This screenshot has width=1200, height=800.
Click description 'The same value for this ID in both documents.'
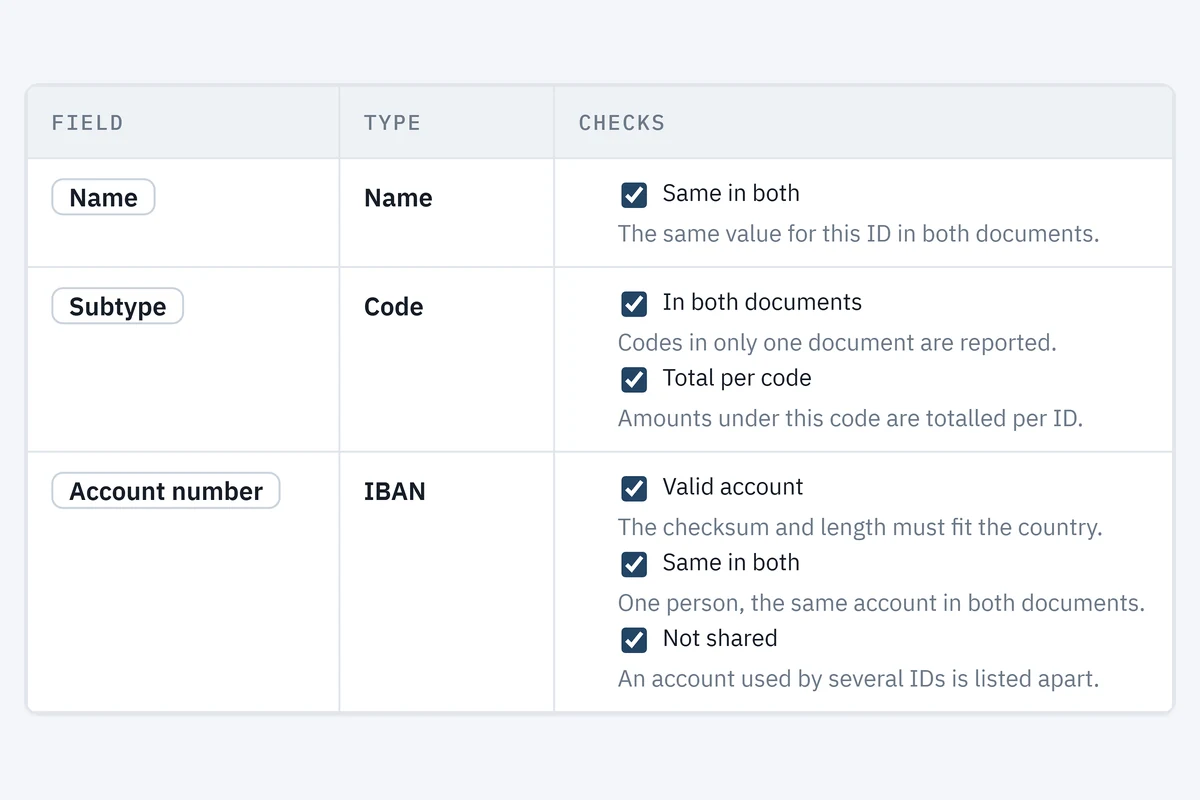(858, 234)
